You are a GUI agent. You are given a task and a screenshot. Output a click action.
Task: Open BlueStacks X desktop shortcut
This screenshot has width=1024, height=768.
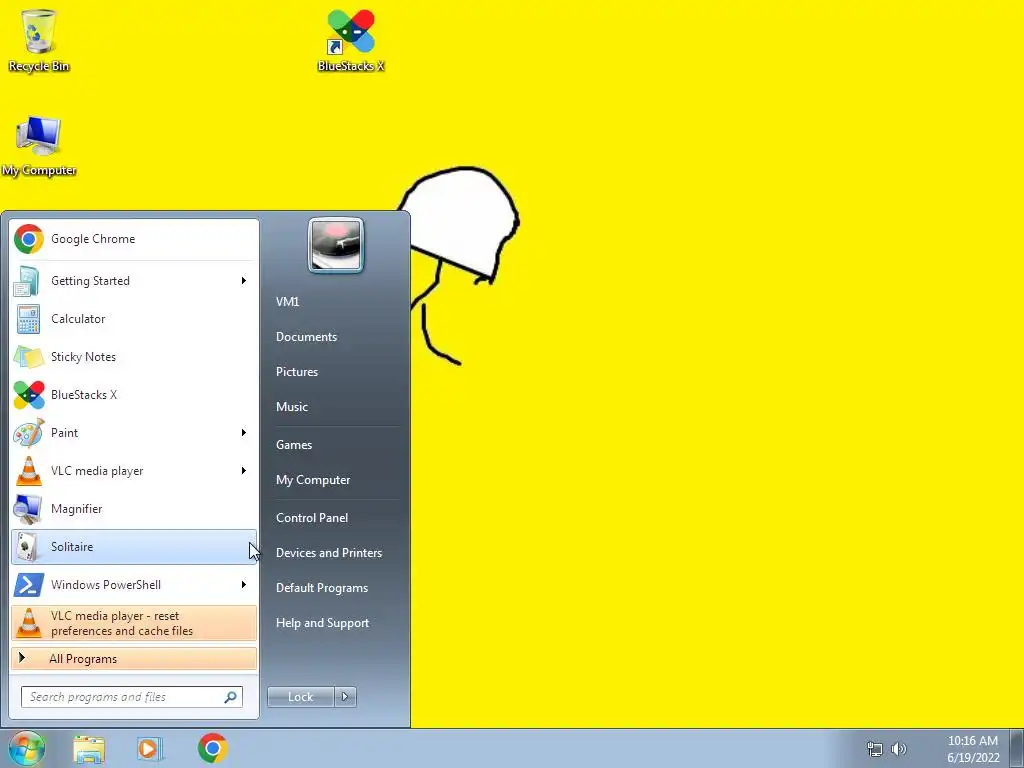click(351, 40)
